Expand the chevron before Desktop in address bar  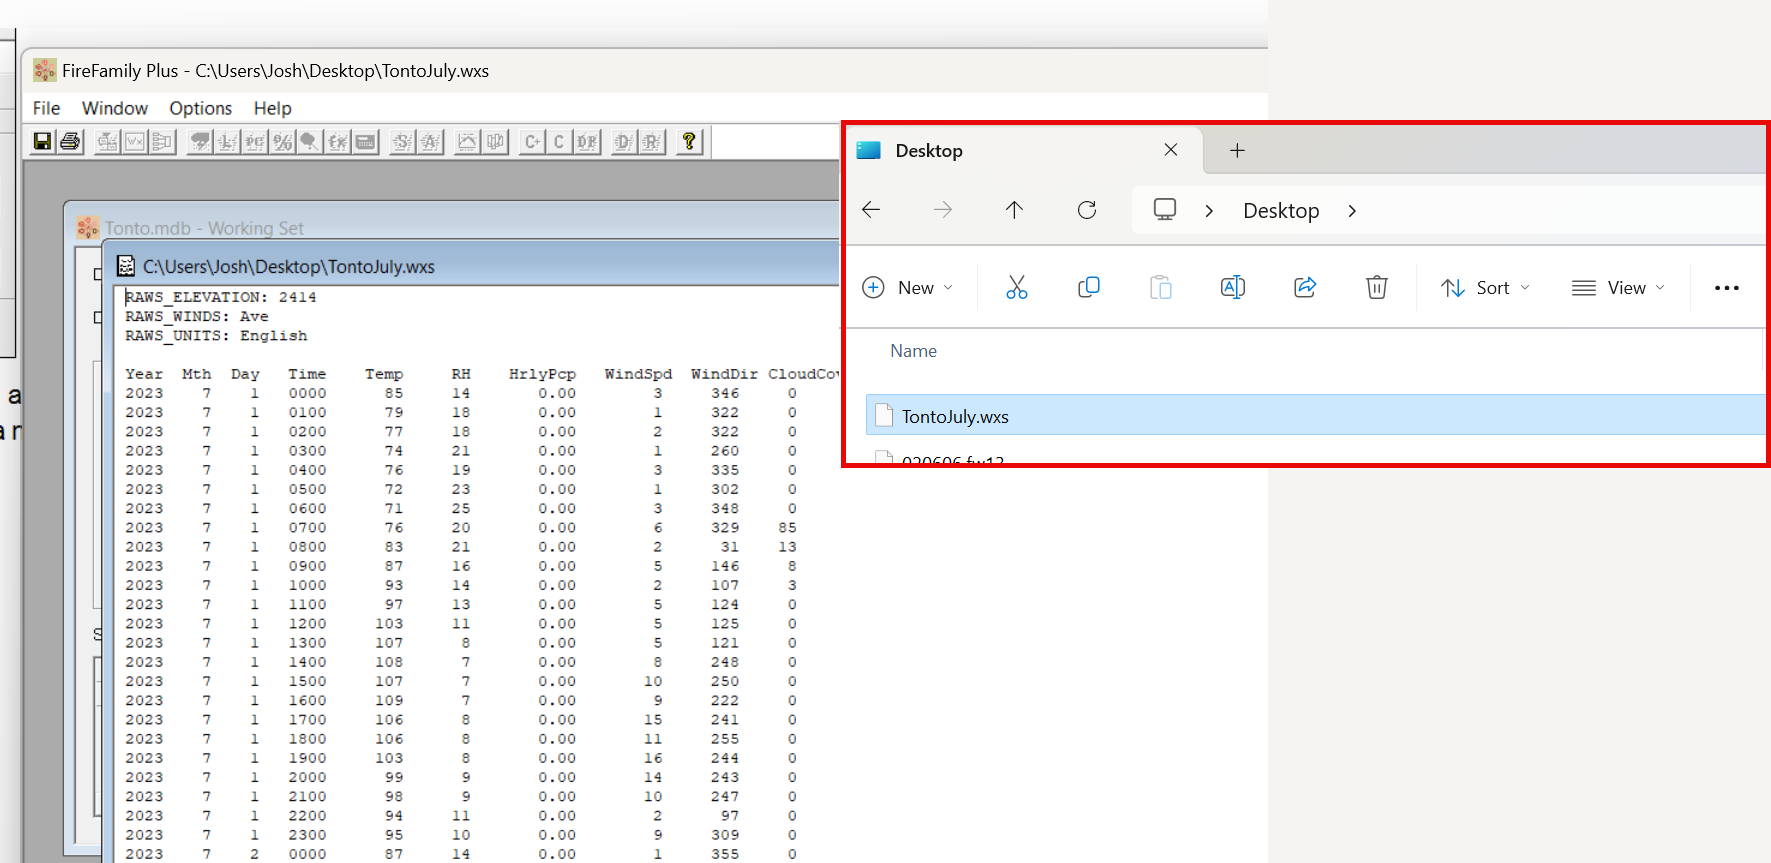coord(1209,211)
